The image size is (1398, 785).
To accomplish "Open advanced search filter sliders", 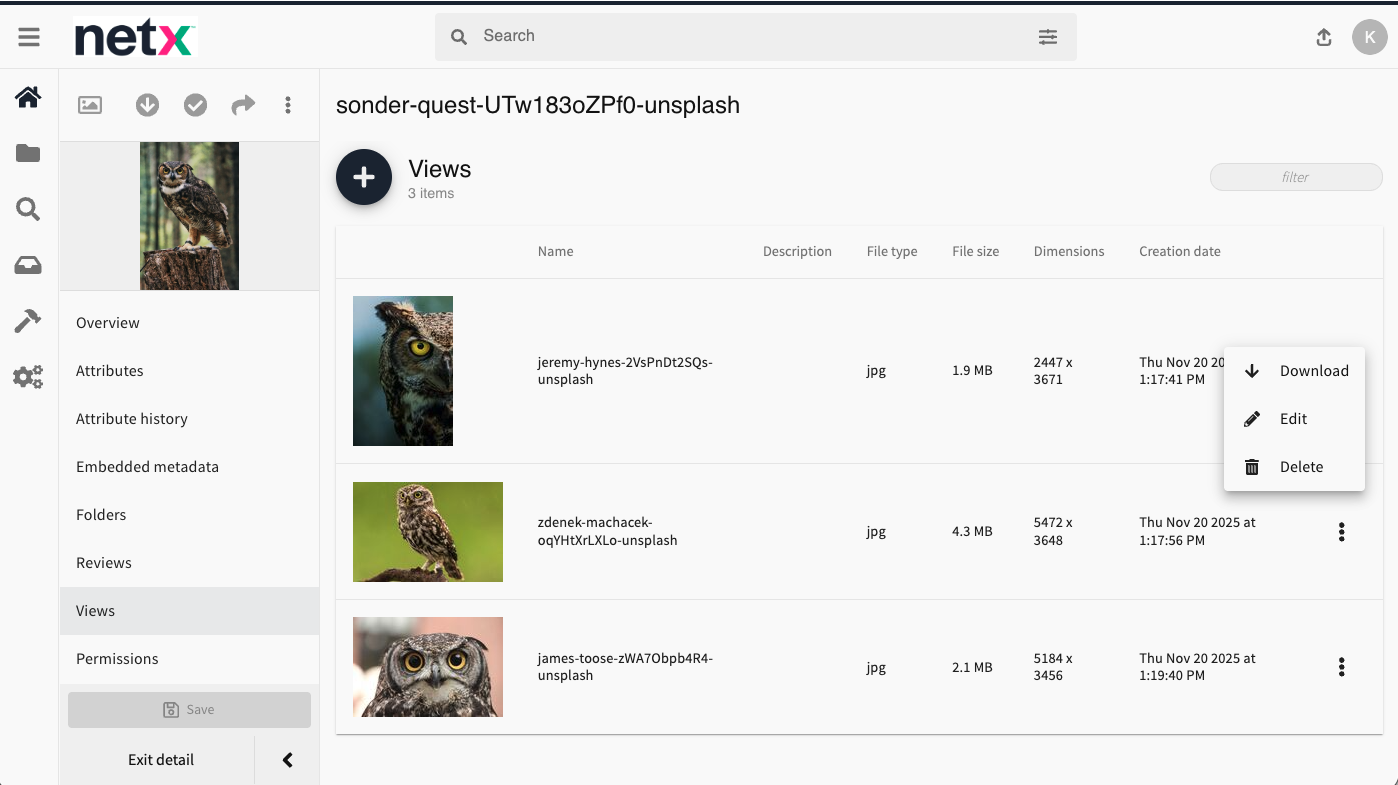I will [1047, 37].
